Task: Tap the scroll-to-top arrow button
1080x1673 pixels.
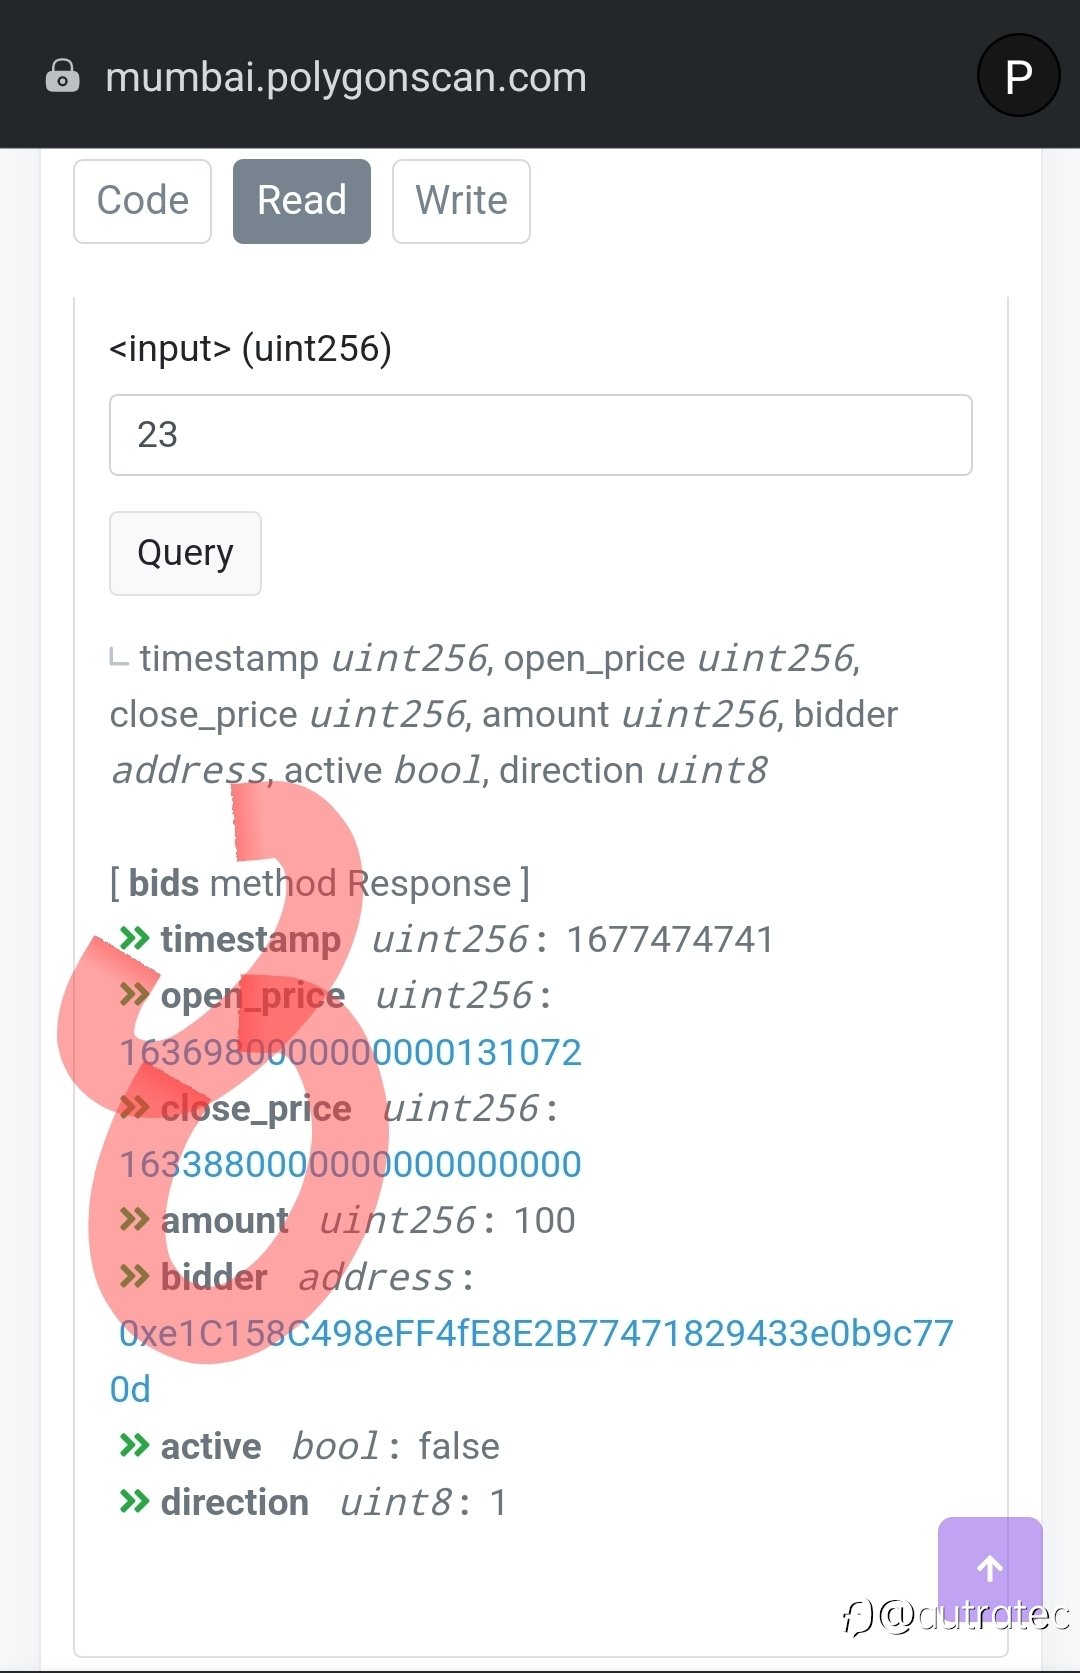Action: [990, 1568]
